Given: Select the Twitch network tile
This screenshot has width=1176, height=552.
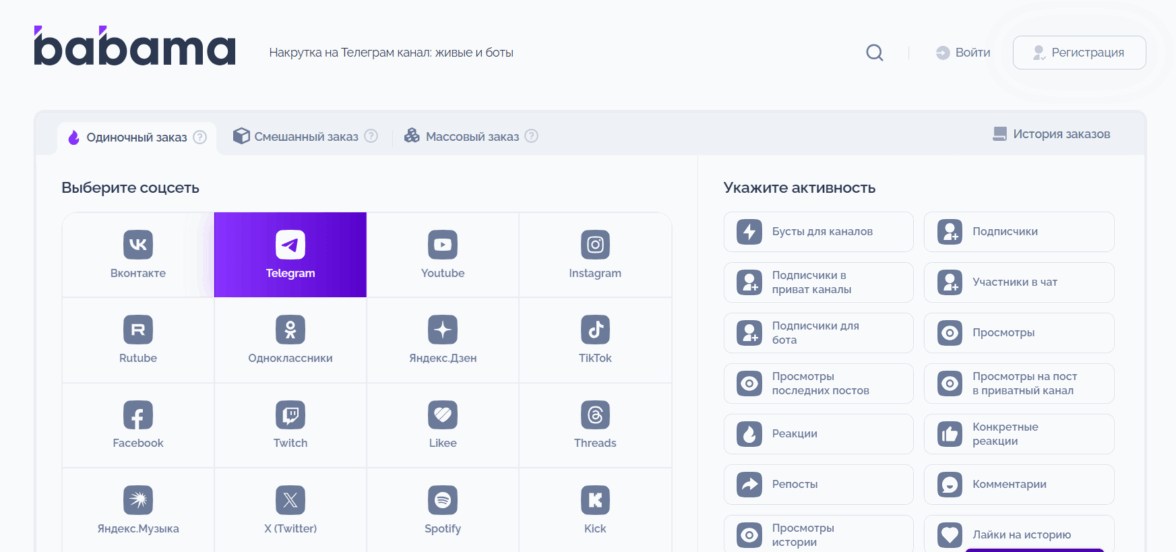Looking at the screenshot, I should click(x=290, y=424).
